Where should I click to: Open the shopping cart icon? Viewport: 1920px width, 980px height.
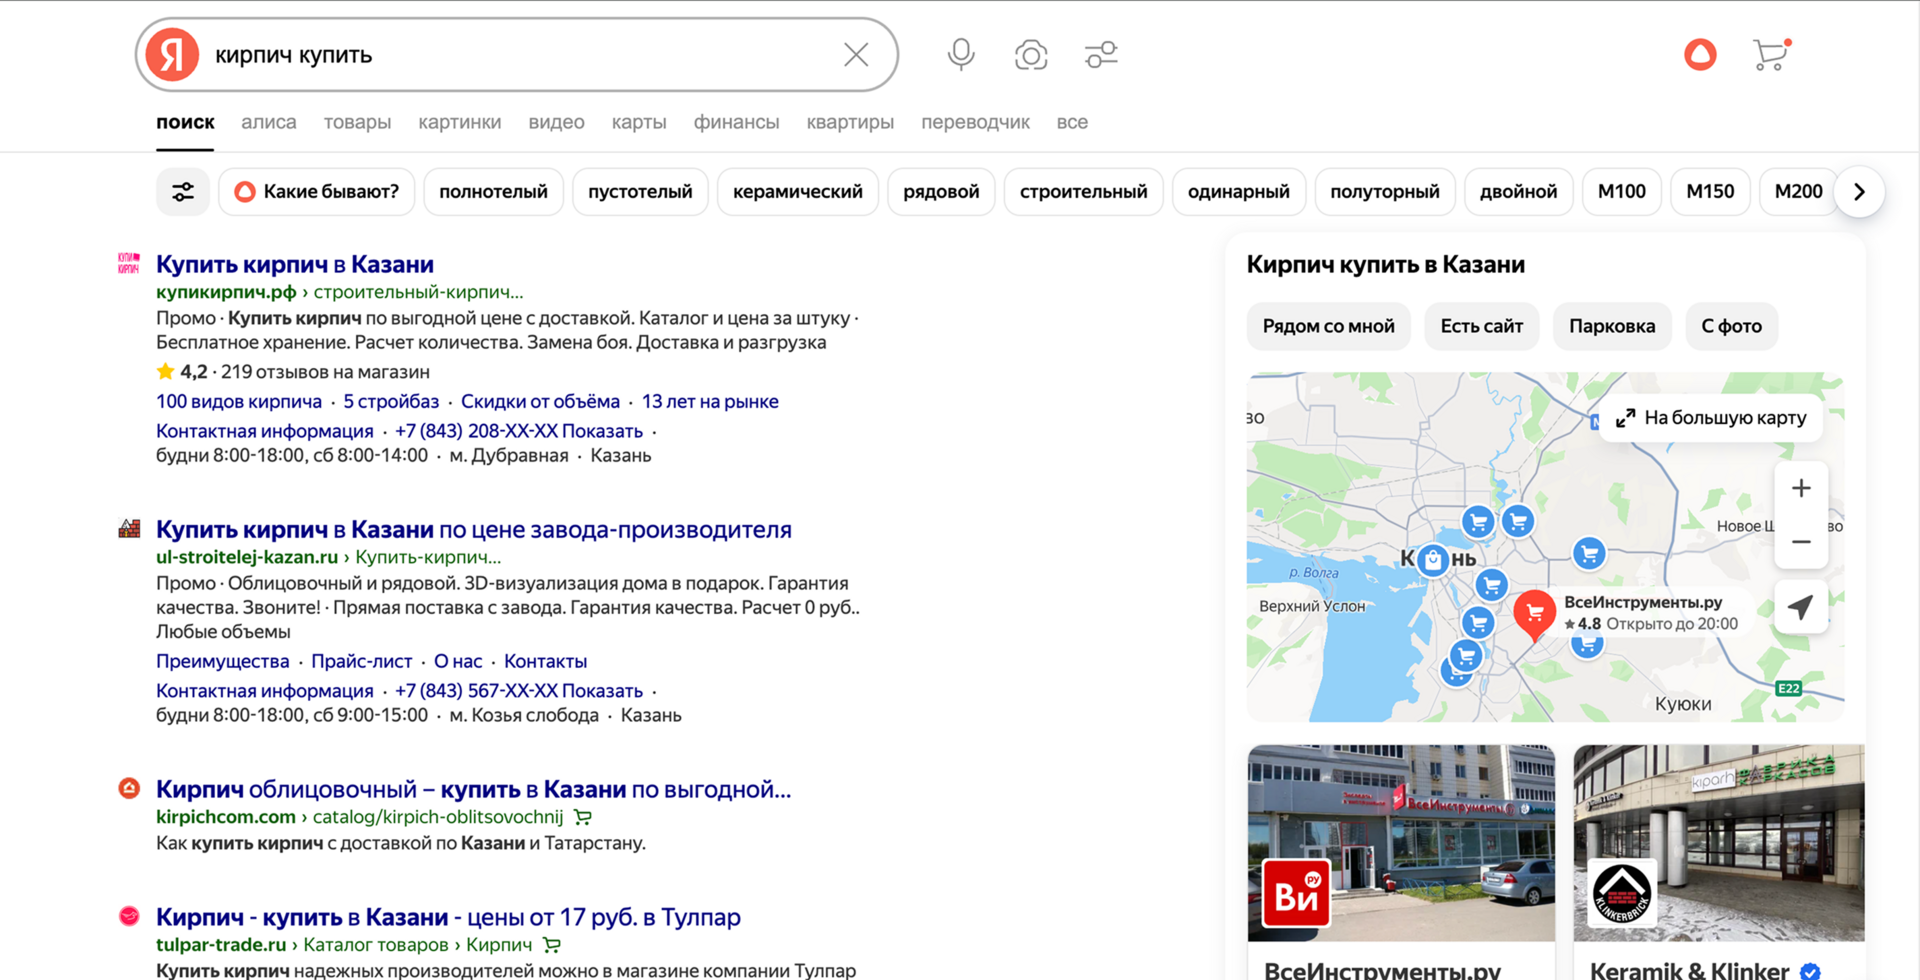click(x=1771, y=54)
